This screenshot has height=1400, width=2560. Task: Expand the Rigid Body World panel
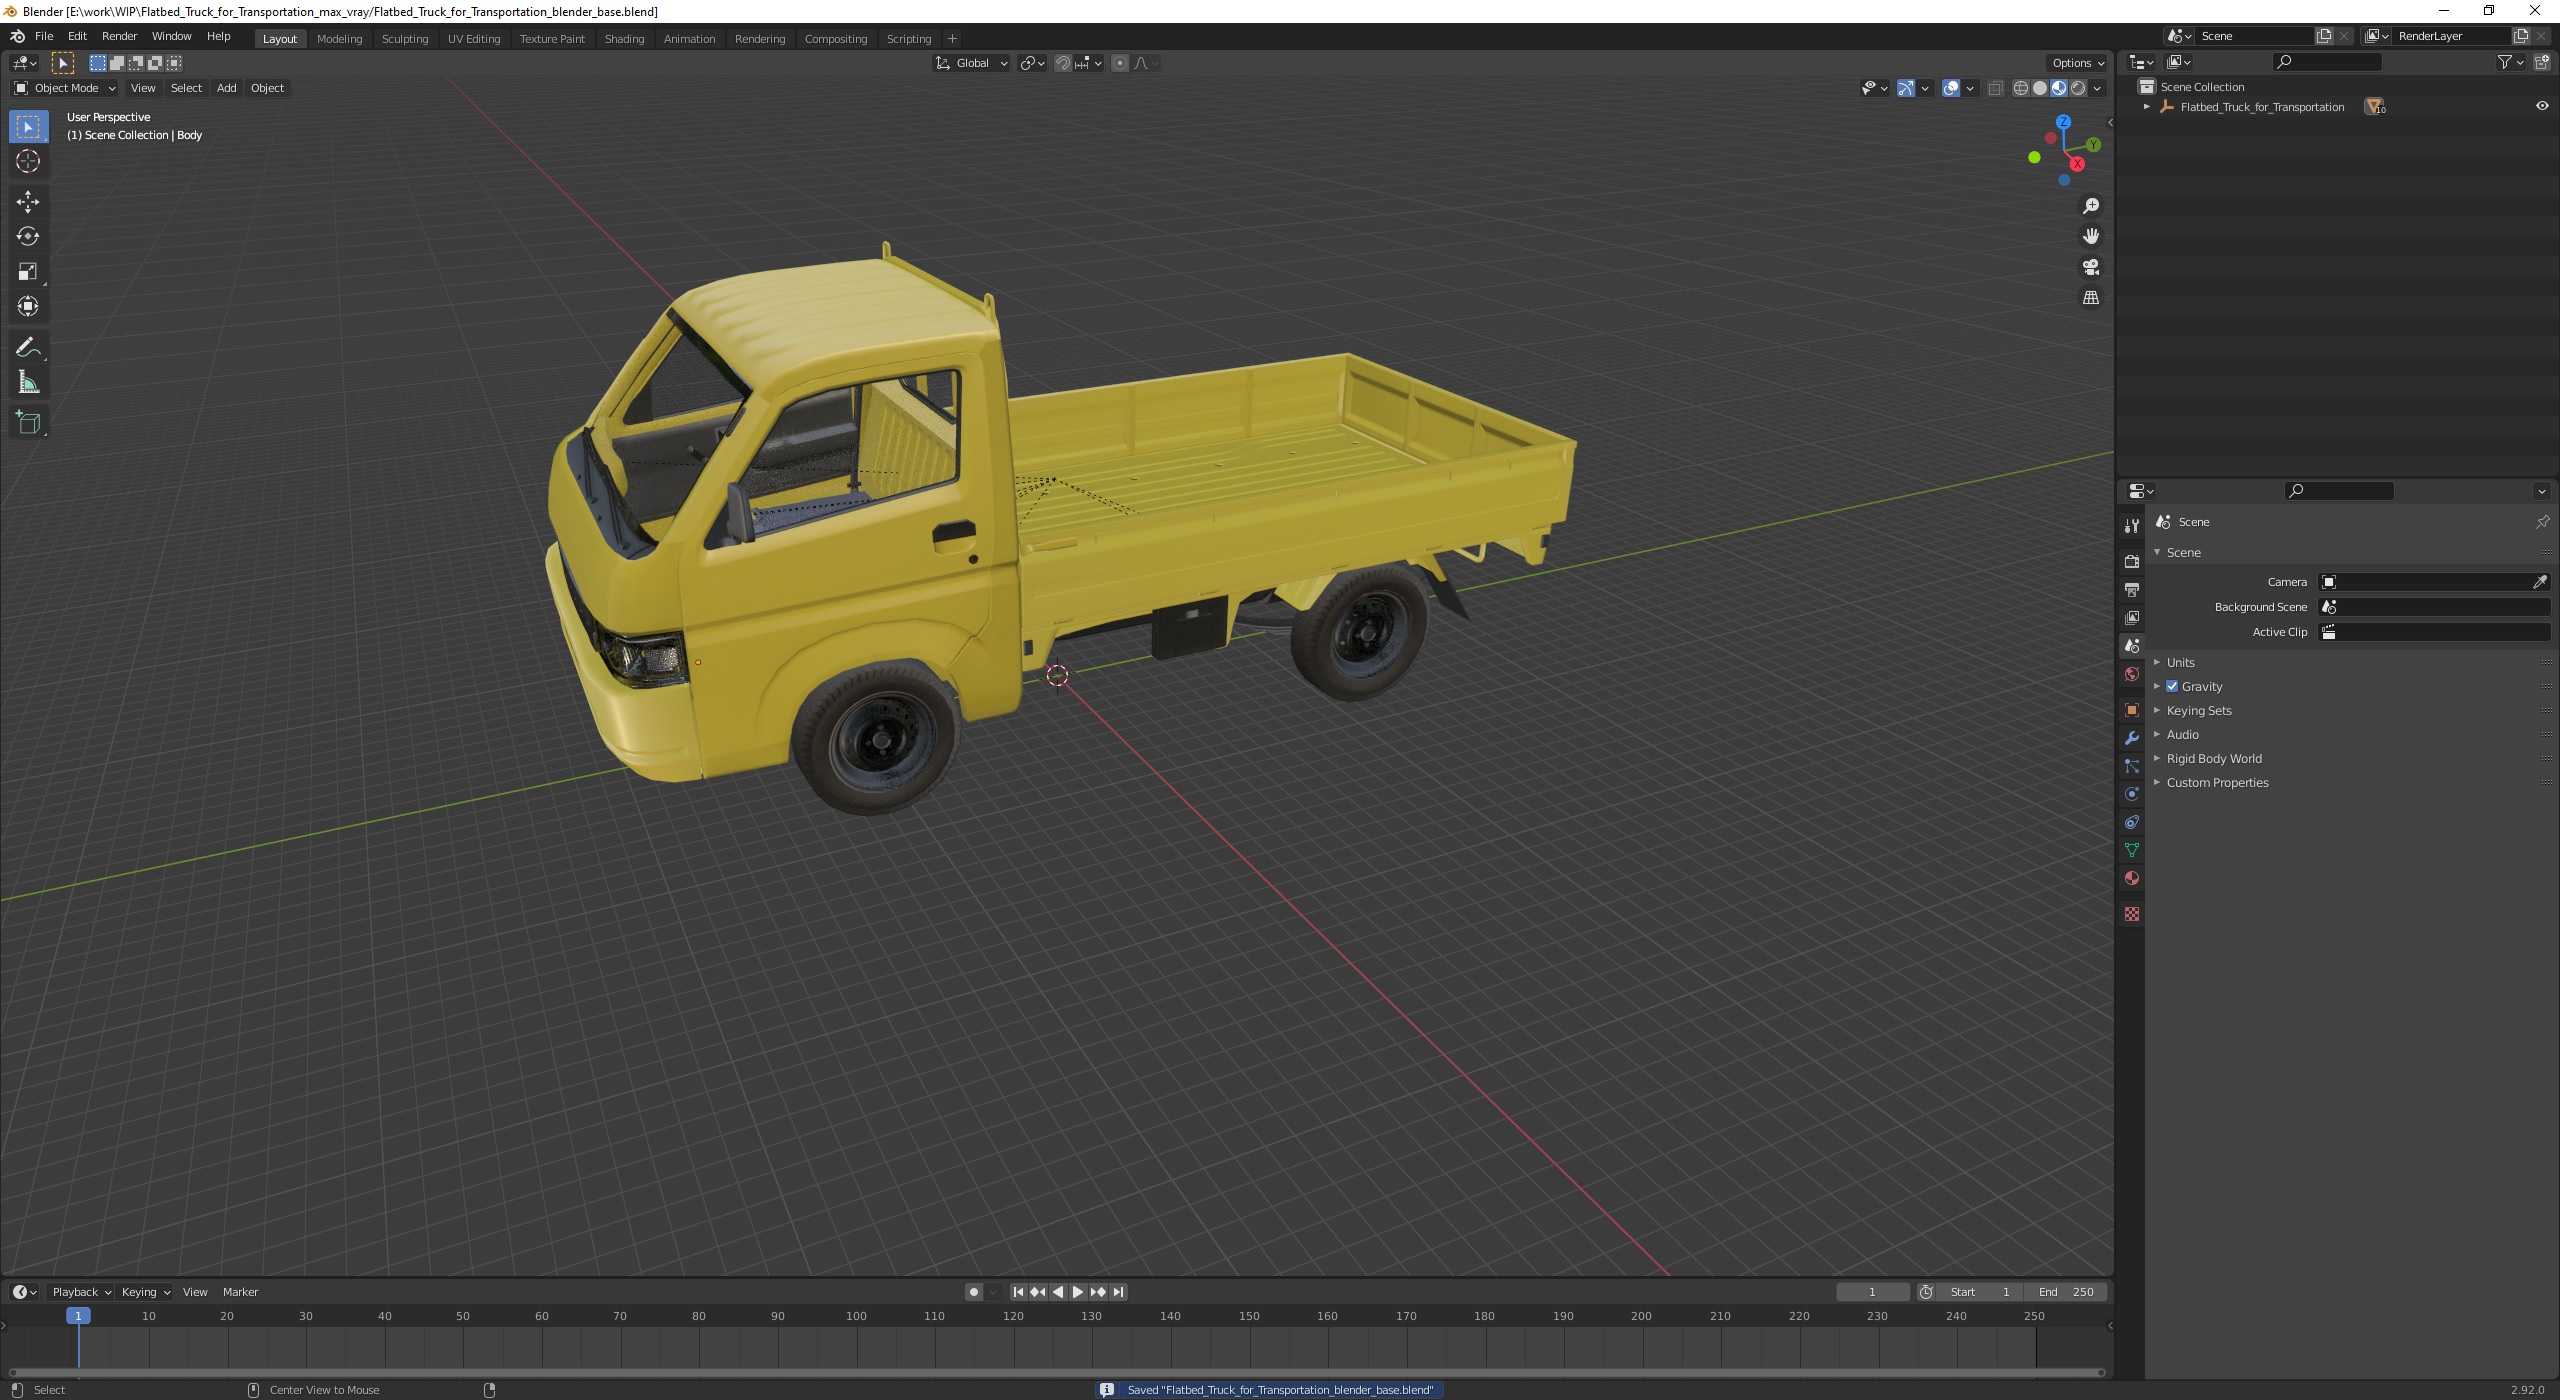(x=2213, y=759)
